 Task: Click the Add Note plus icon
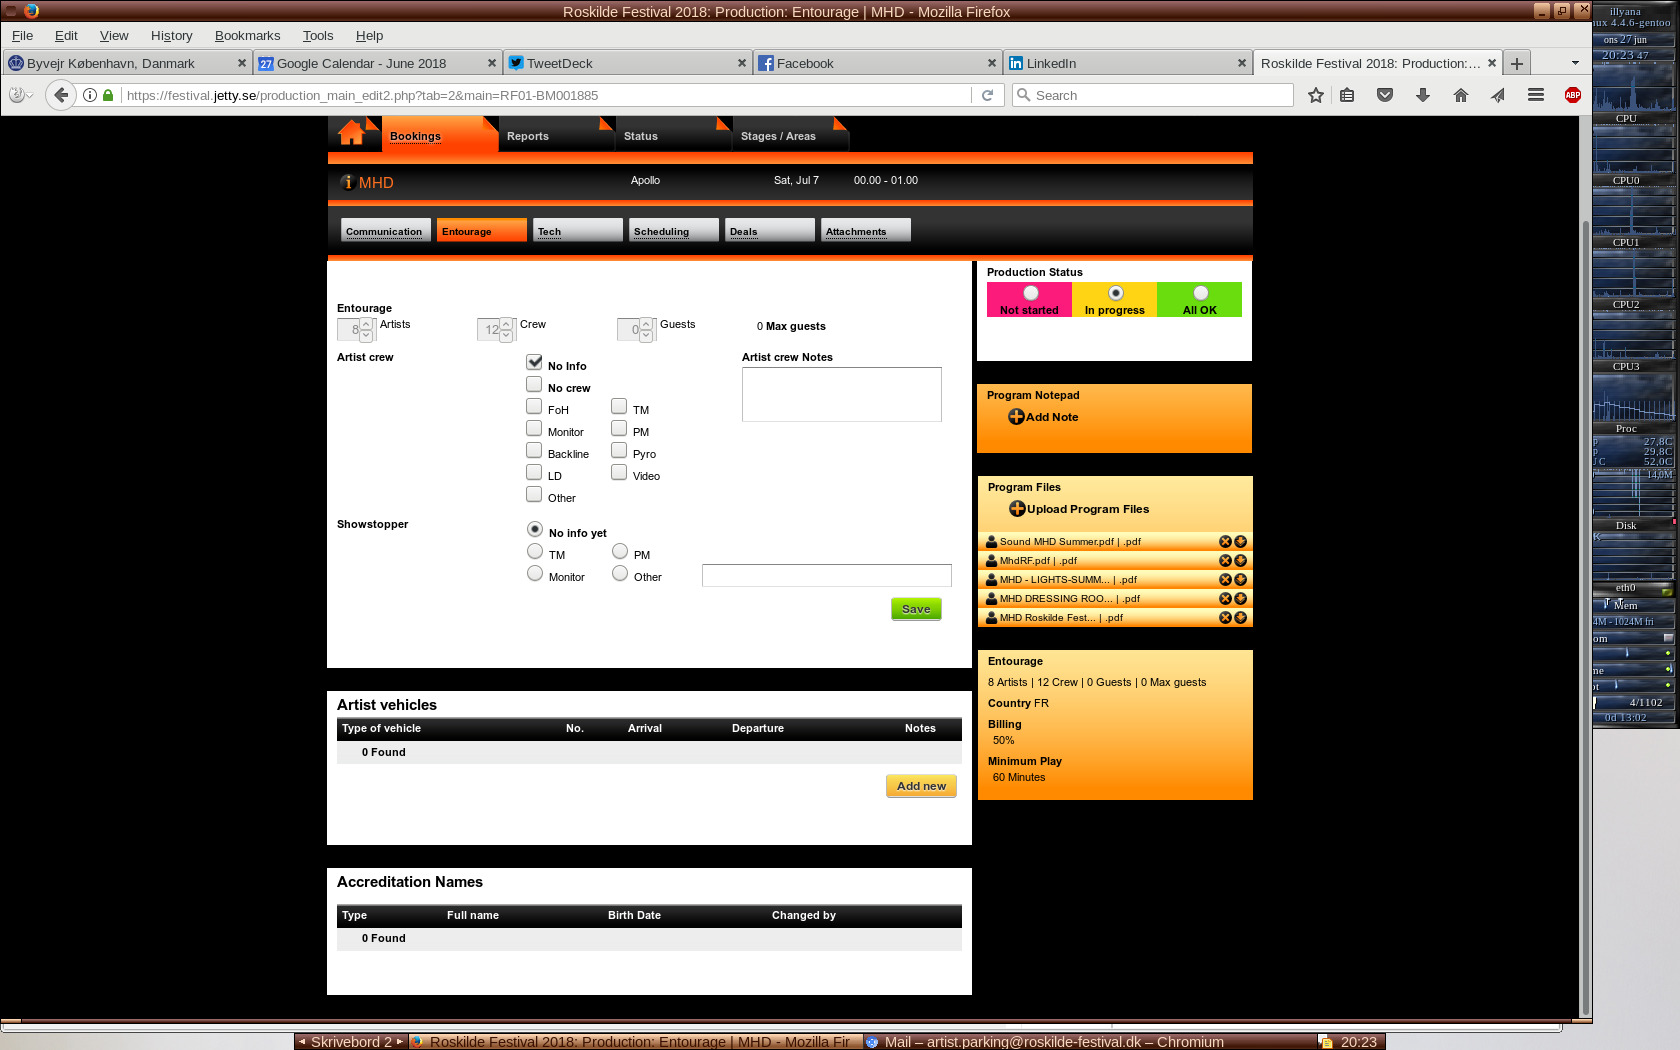click(x=1016, y=417)
